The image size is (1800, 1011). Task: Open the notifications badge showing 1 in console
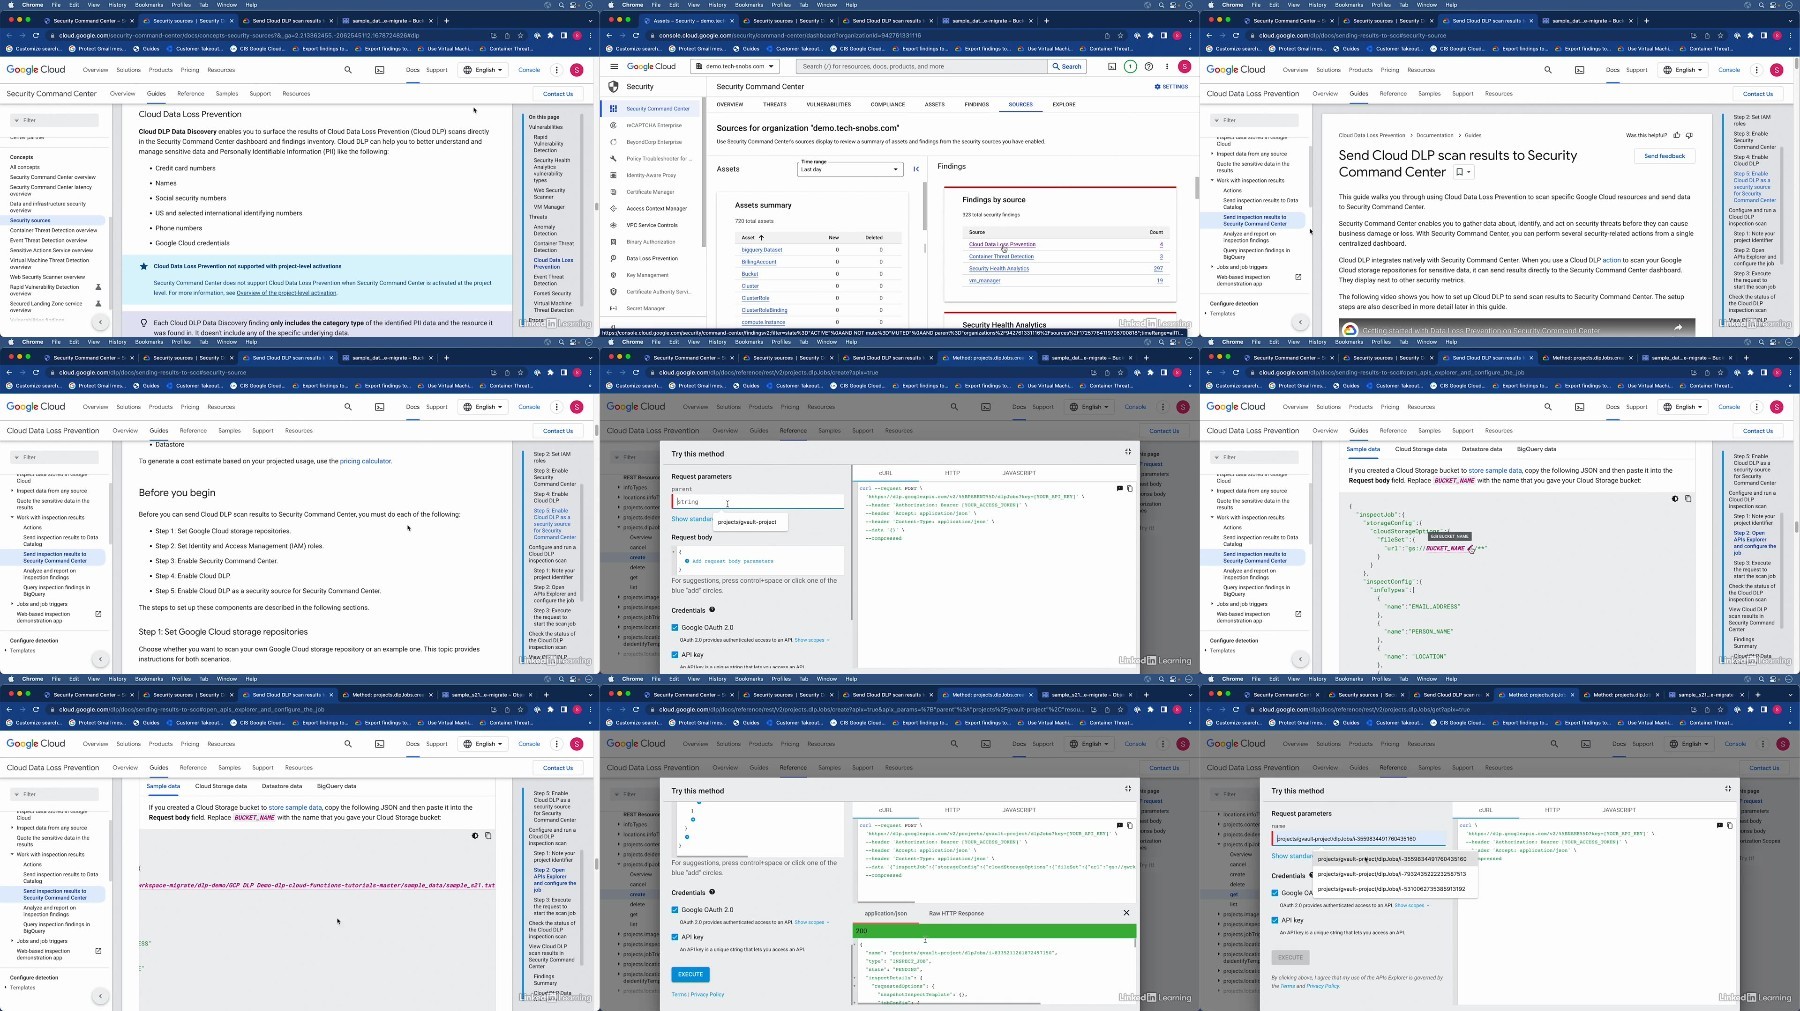(x=1130, y=66)
